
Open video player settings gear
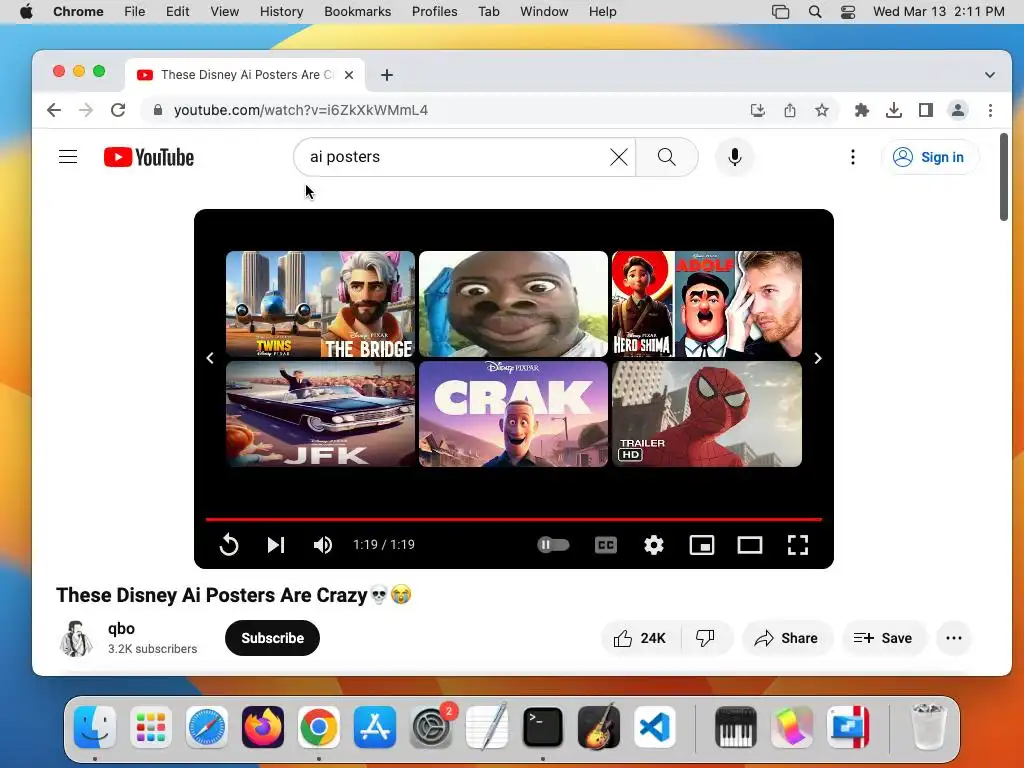pos(654,545)
